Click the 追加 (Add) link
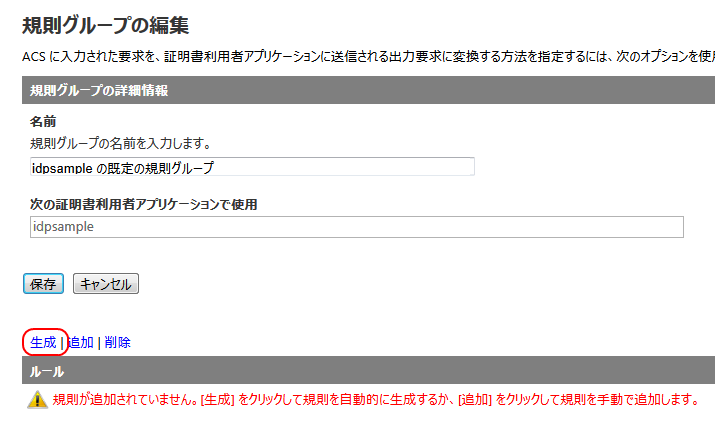The width and height of the screenshot is (715, 435). coord(80,342)
